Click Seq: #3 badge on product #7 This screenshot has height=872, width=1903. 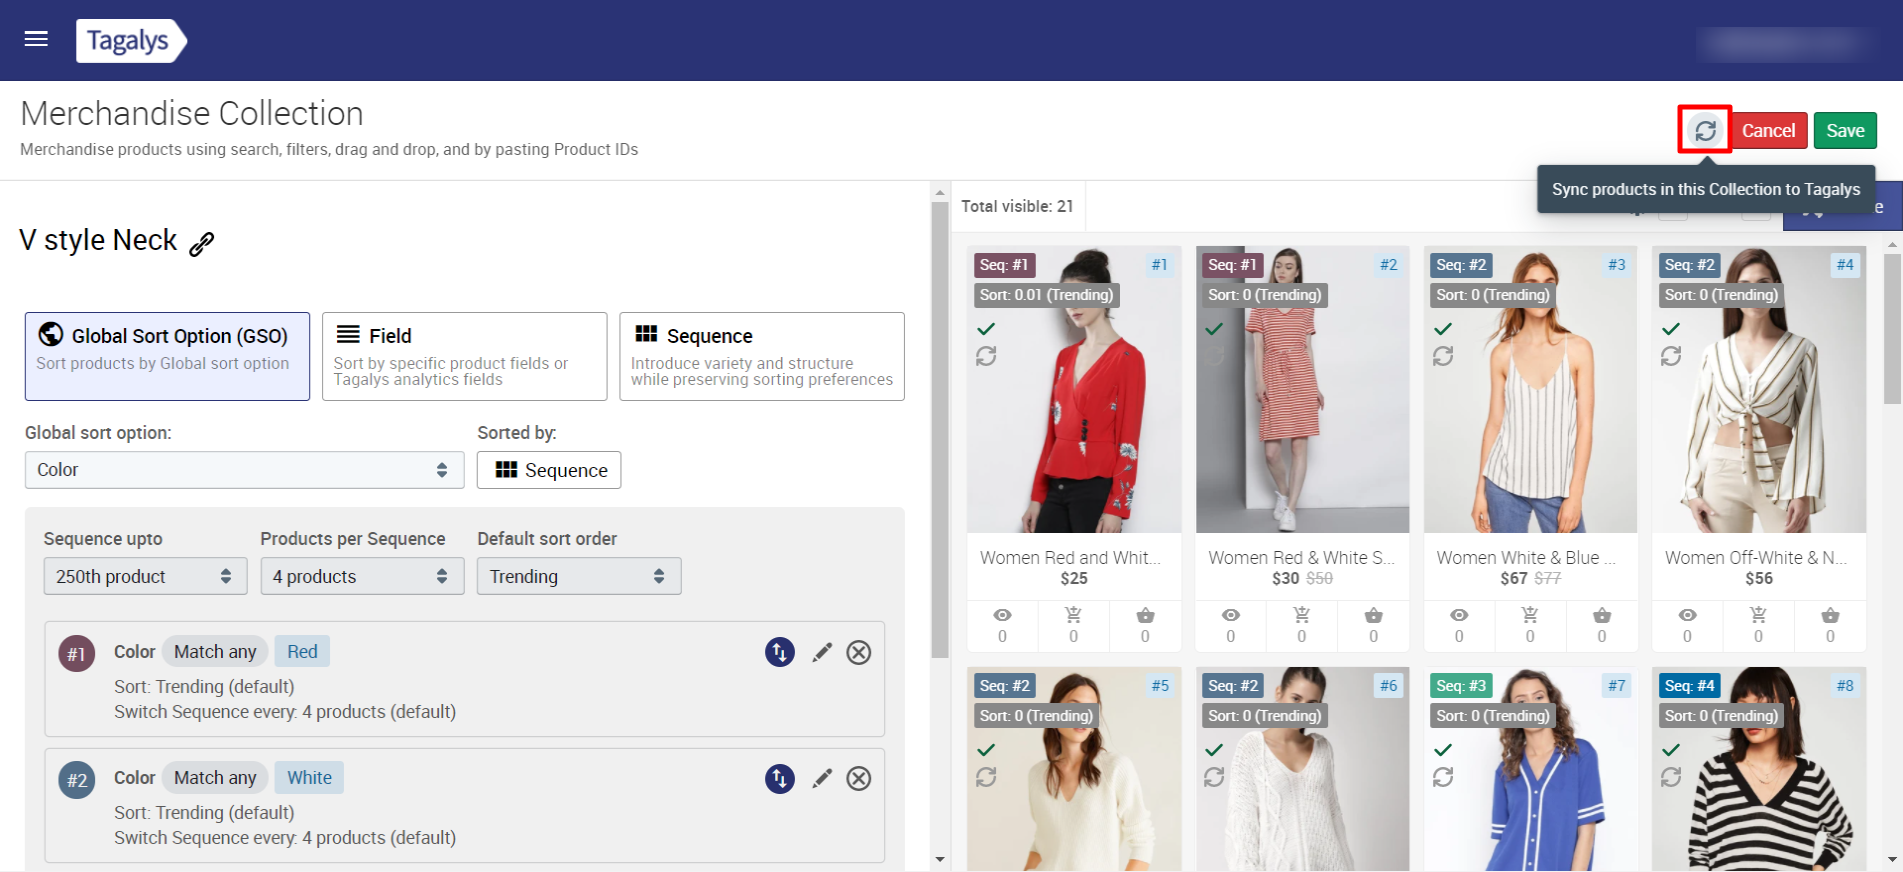coord(1461,686)
